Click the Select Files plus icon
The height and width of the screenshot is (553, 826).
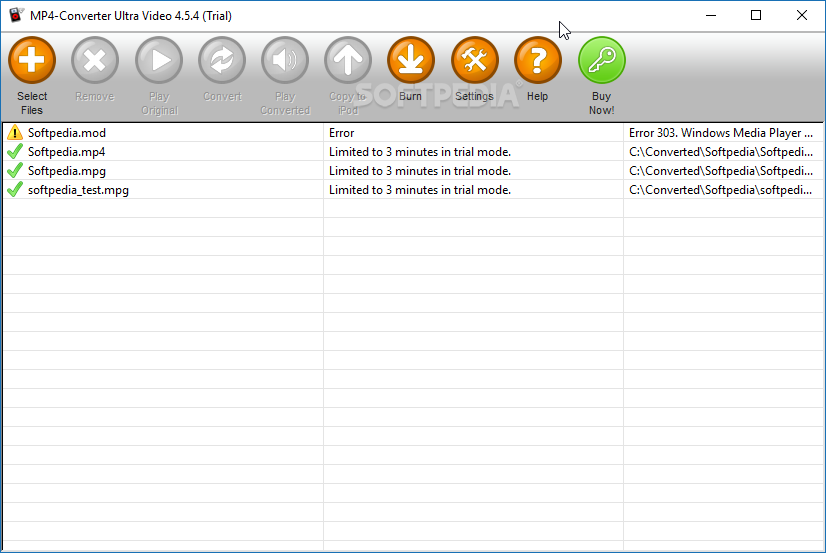32,60
